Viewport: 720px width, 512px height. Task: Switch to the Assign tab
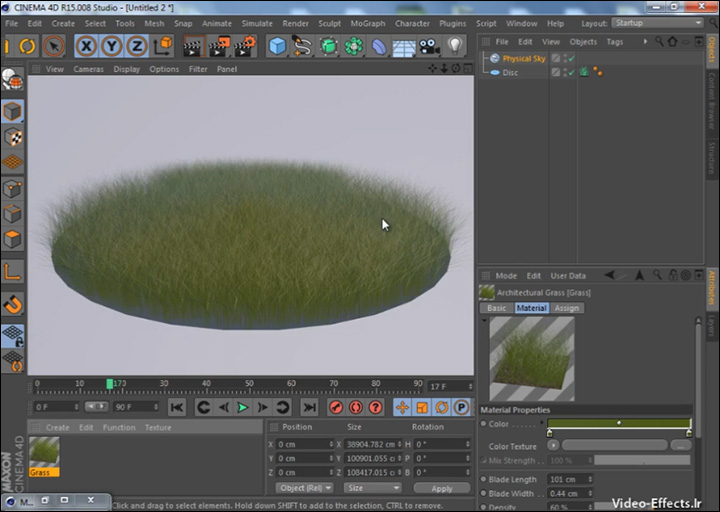click(x=566, y=308)
